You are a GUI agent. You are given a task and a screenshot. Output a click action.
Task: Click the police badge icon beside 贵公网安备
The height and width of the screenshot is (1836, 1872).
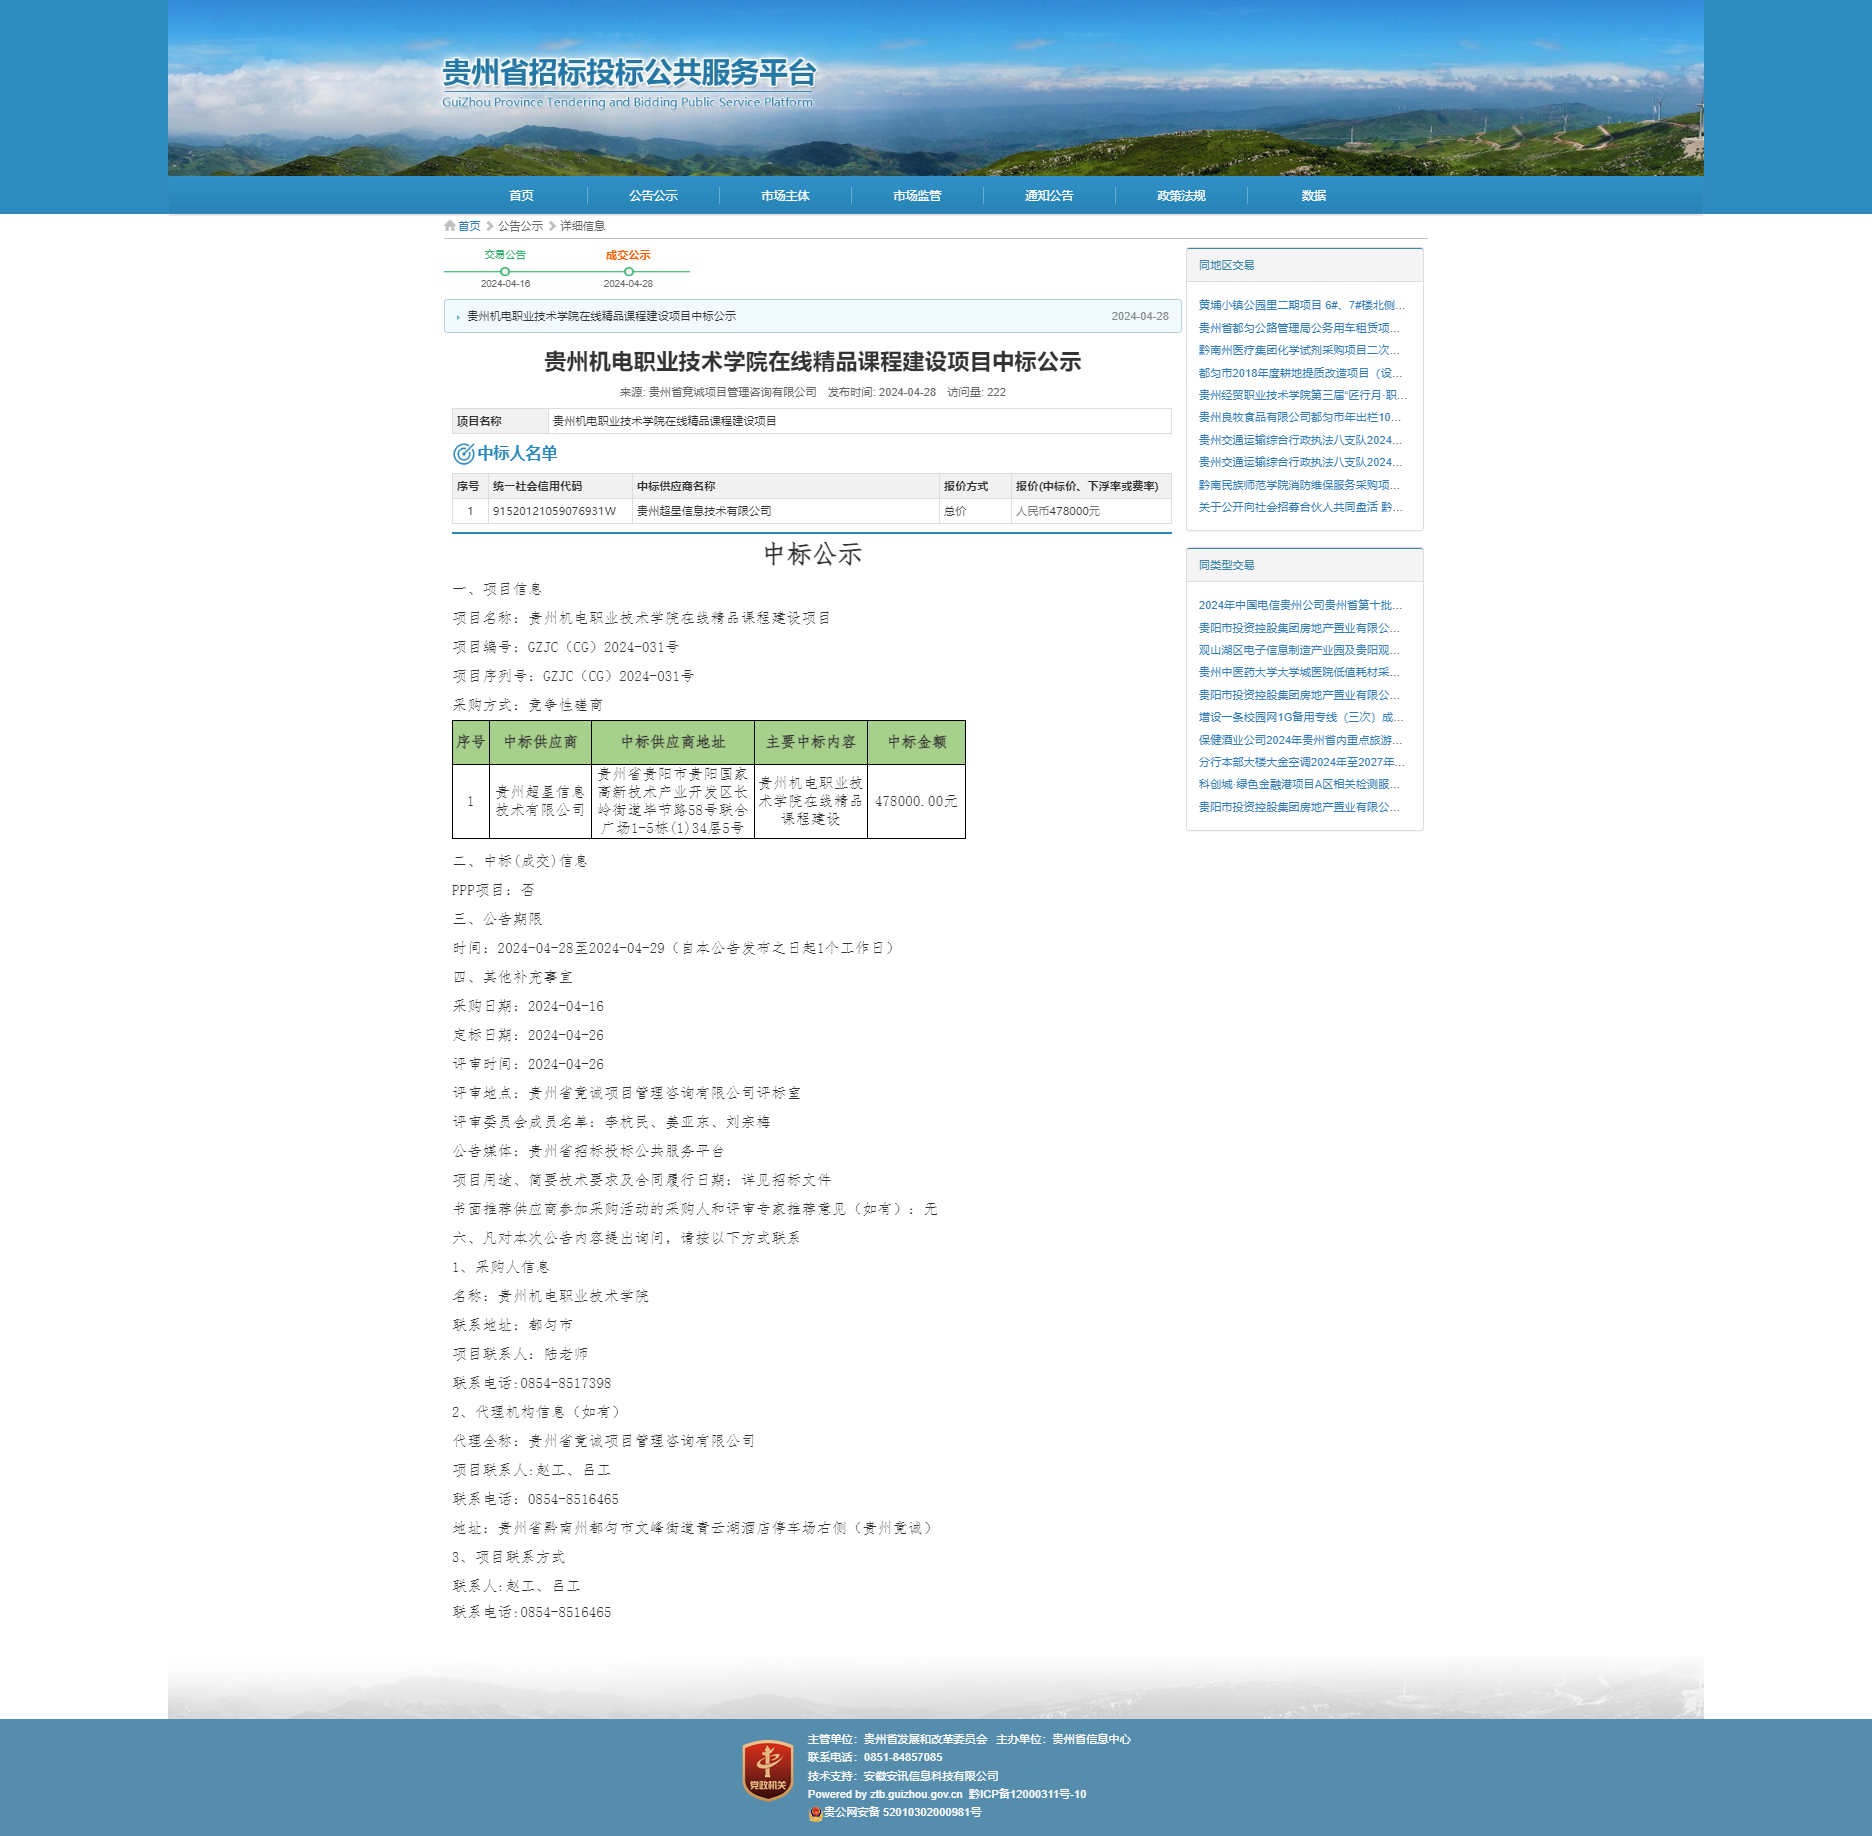point(815,1813)
